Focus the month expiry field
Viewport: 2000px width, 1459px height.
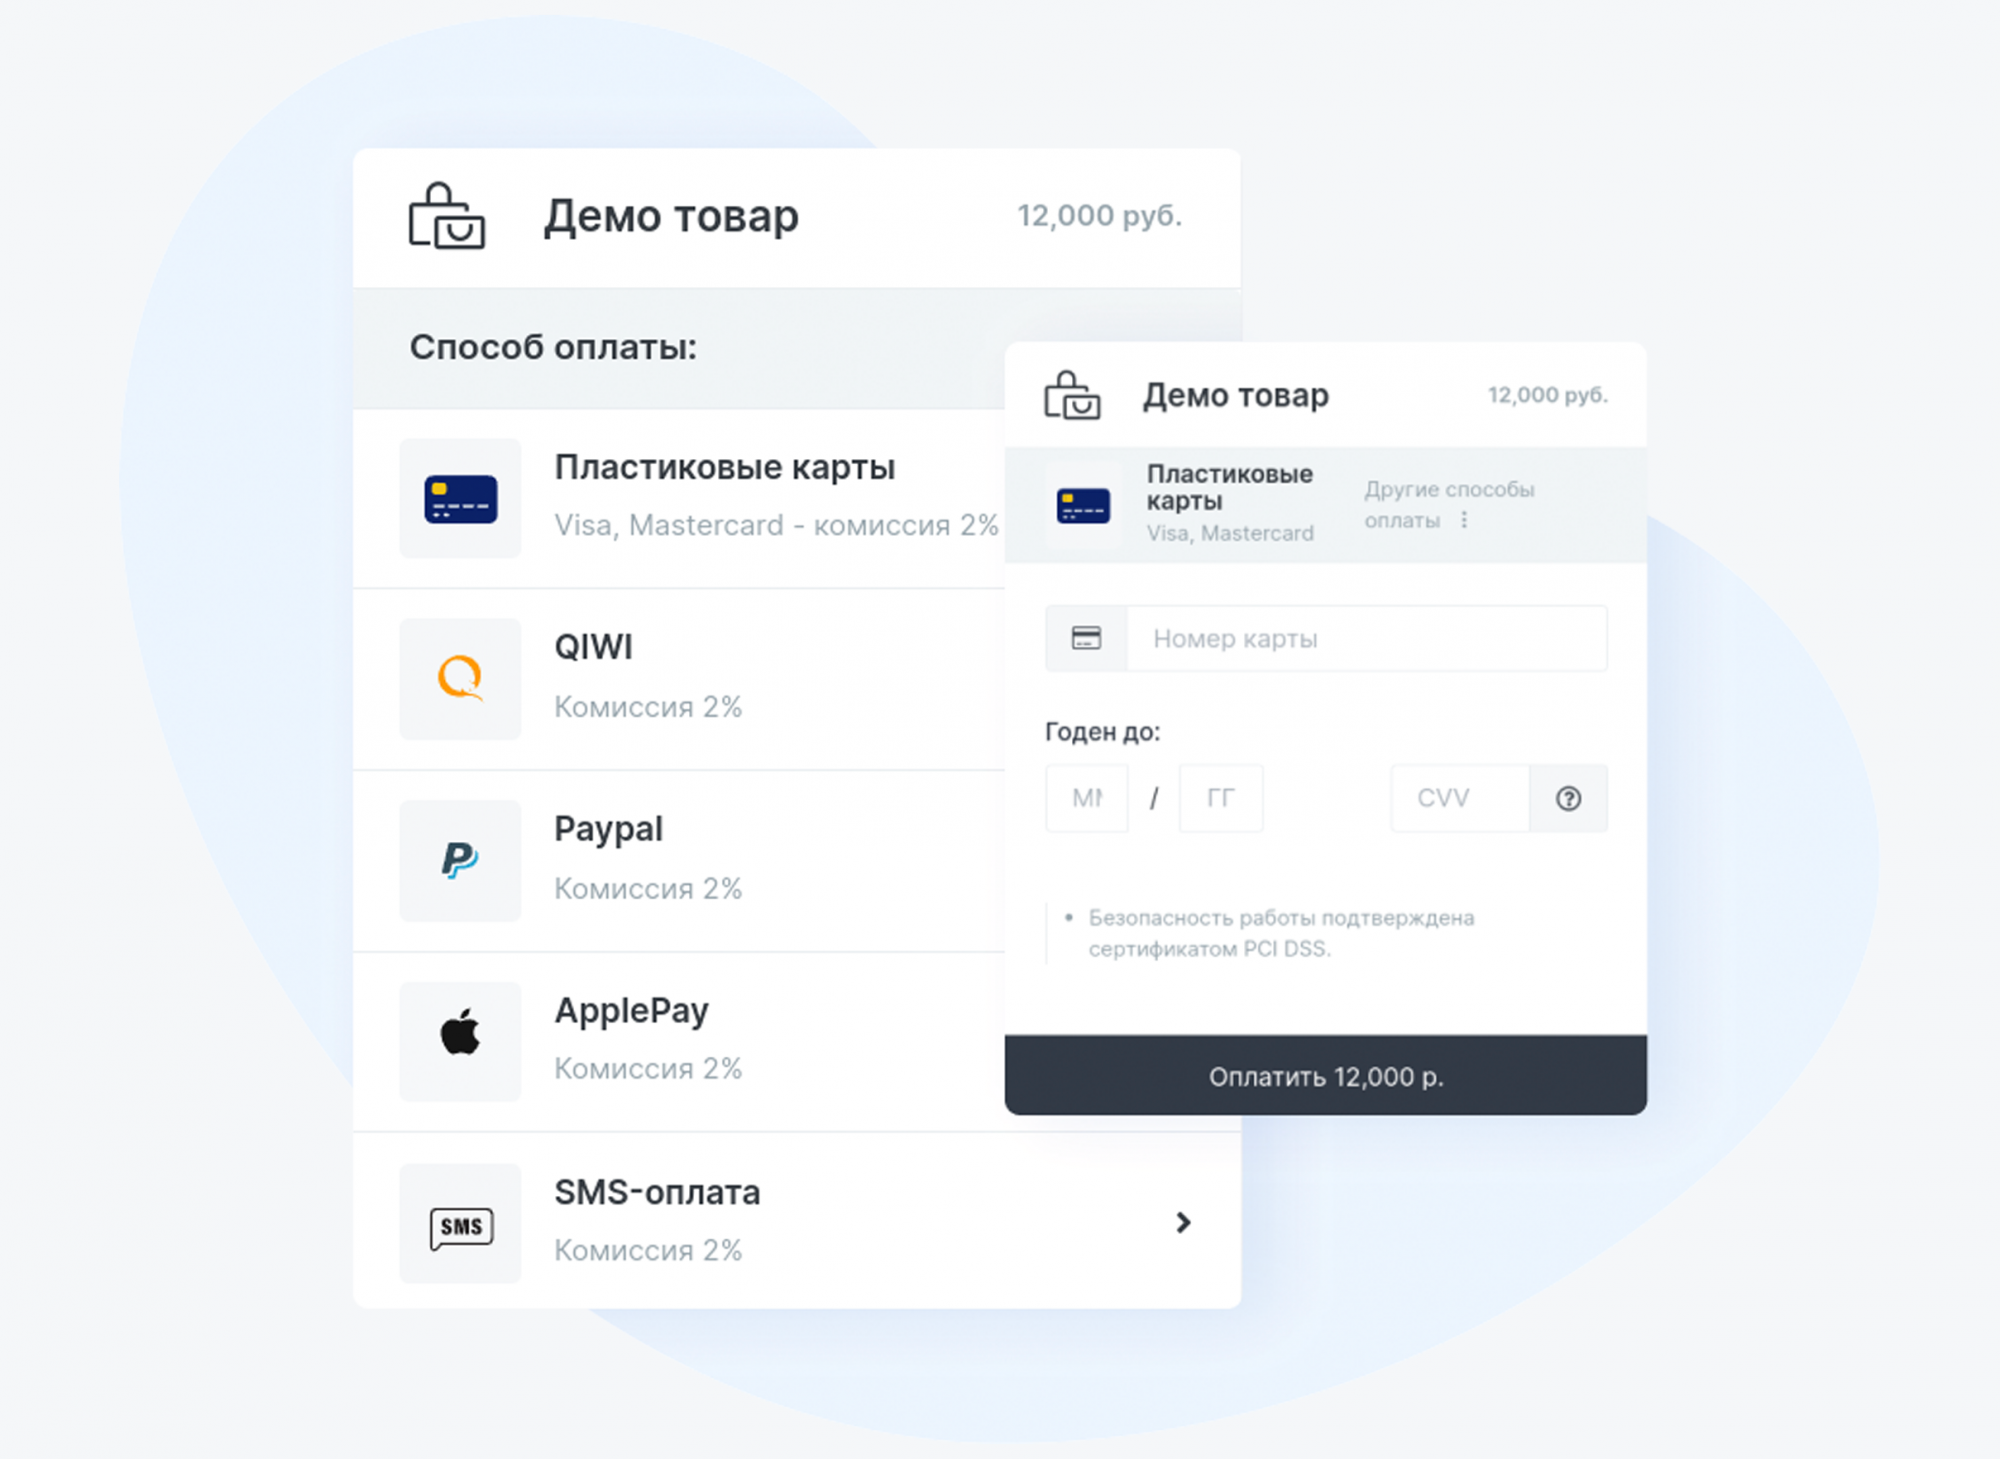1086,798
